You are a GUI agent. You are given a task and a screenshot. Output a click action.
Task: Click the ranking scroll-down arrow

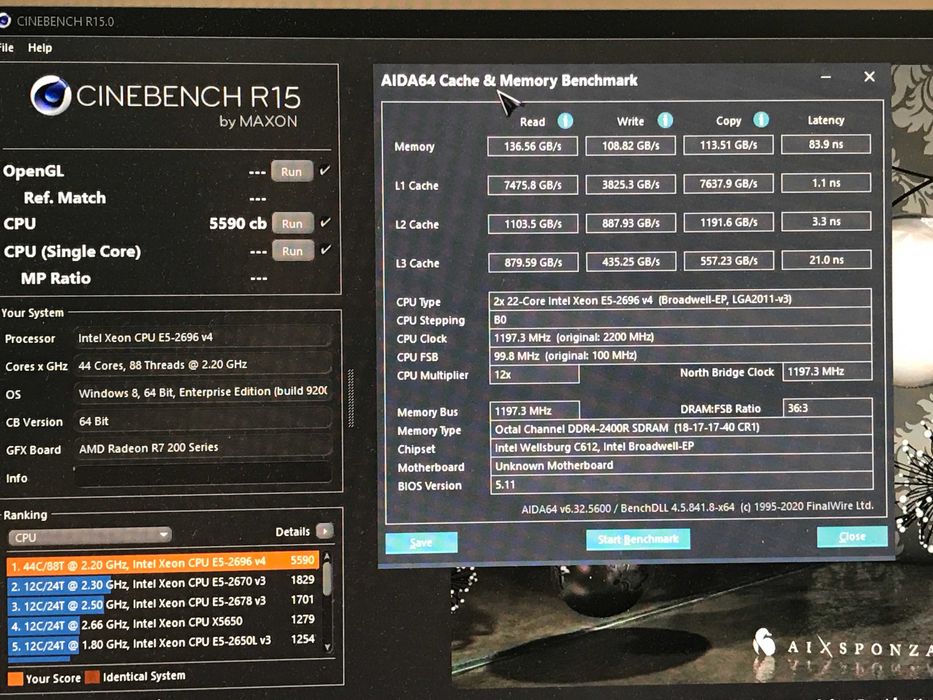pos(327,646)
